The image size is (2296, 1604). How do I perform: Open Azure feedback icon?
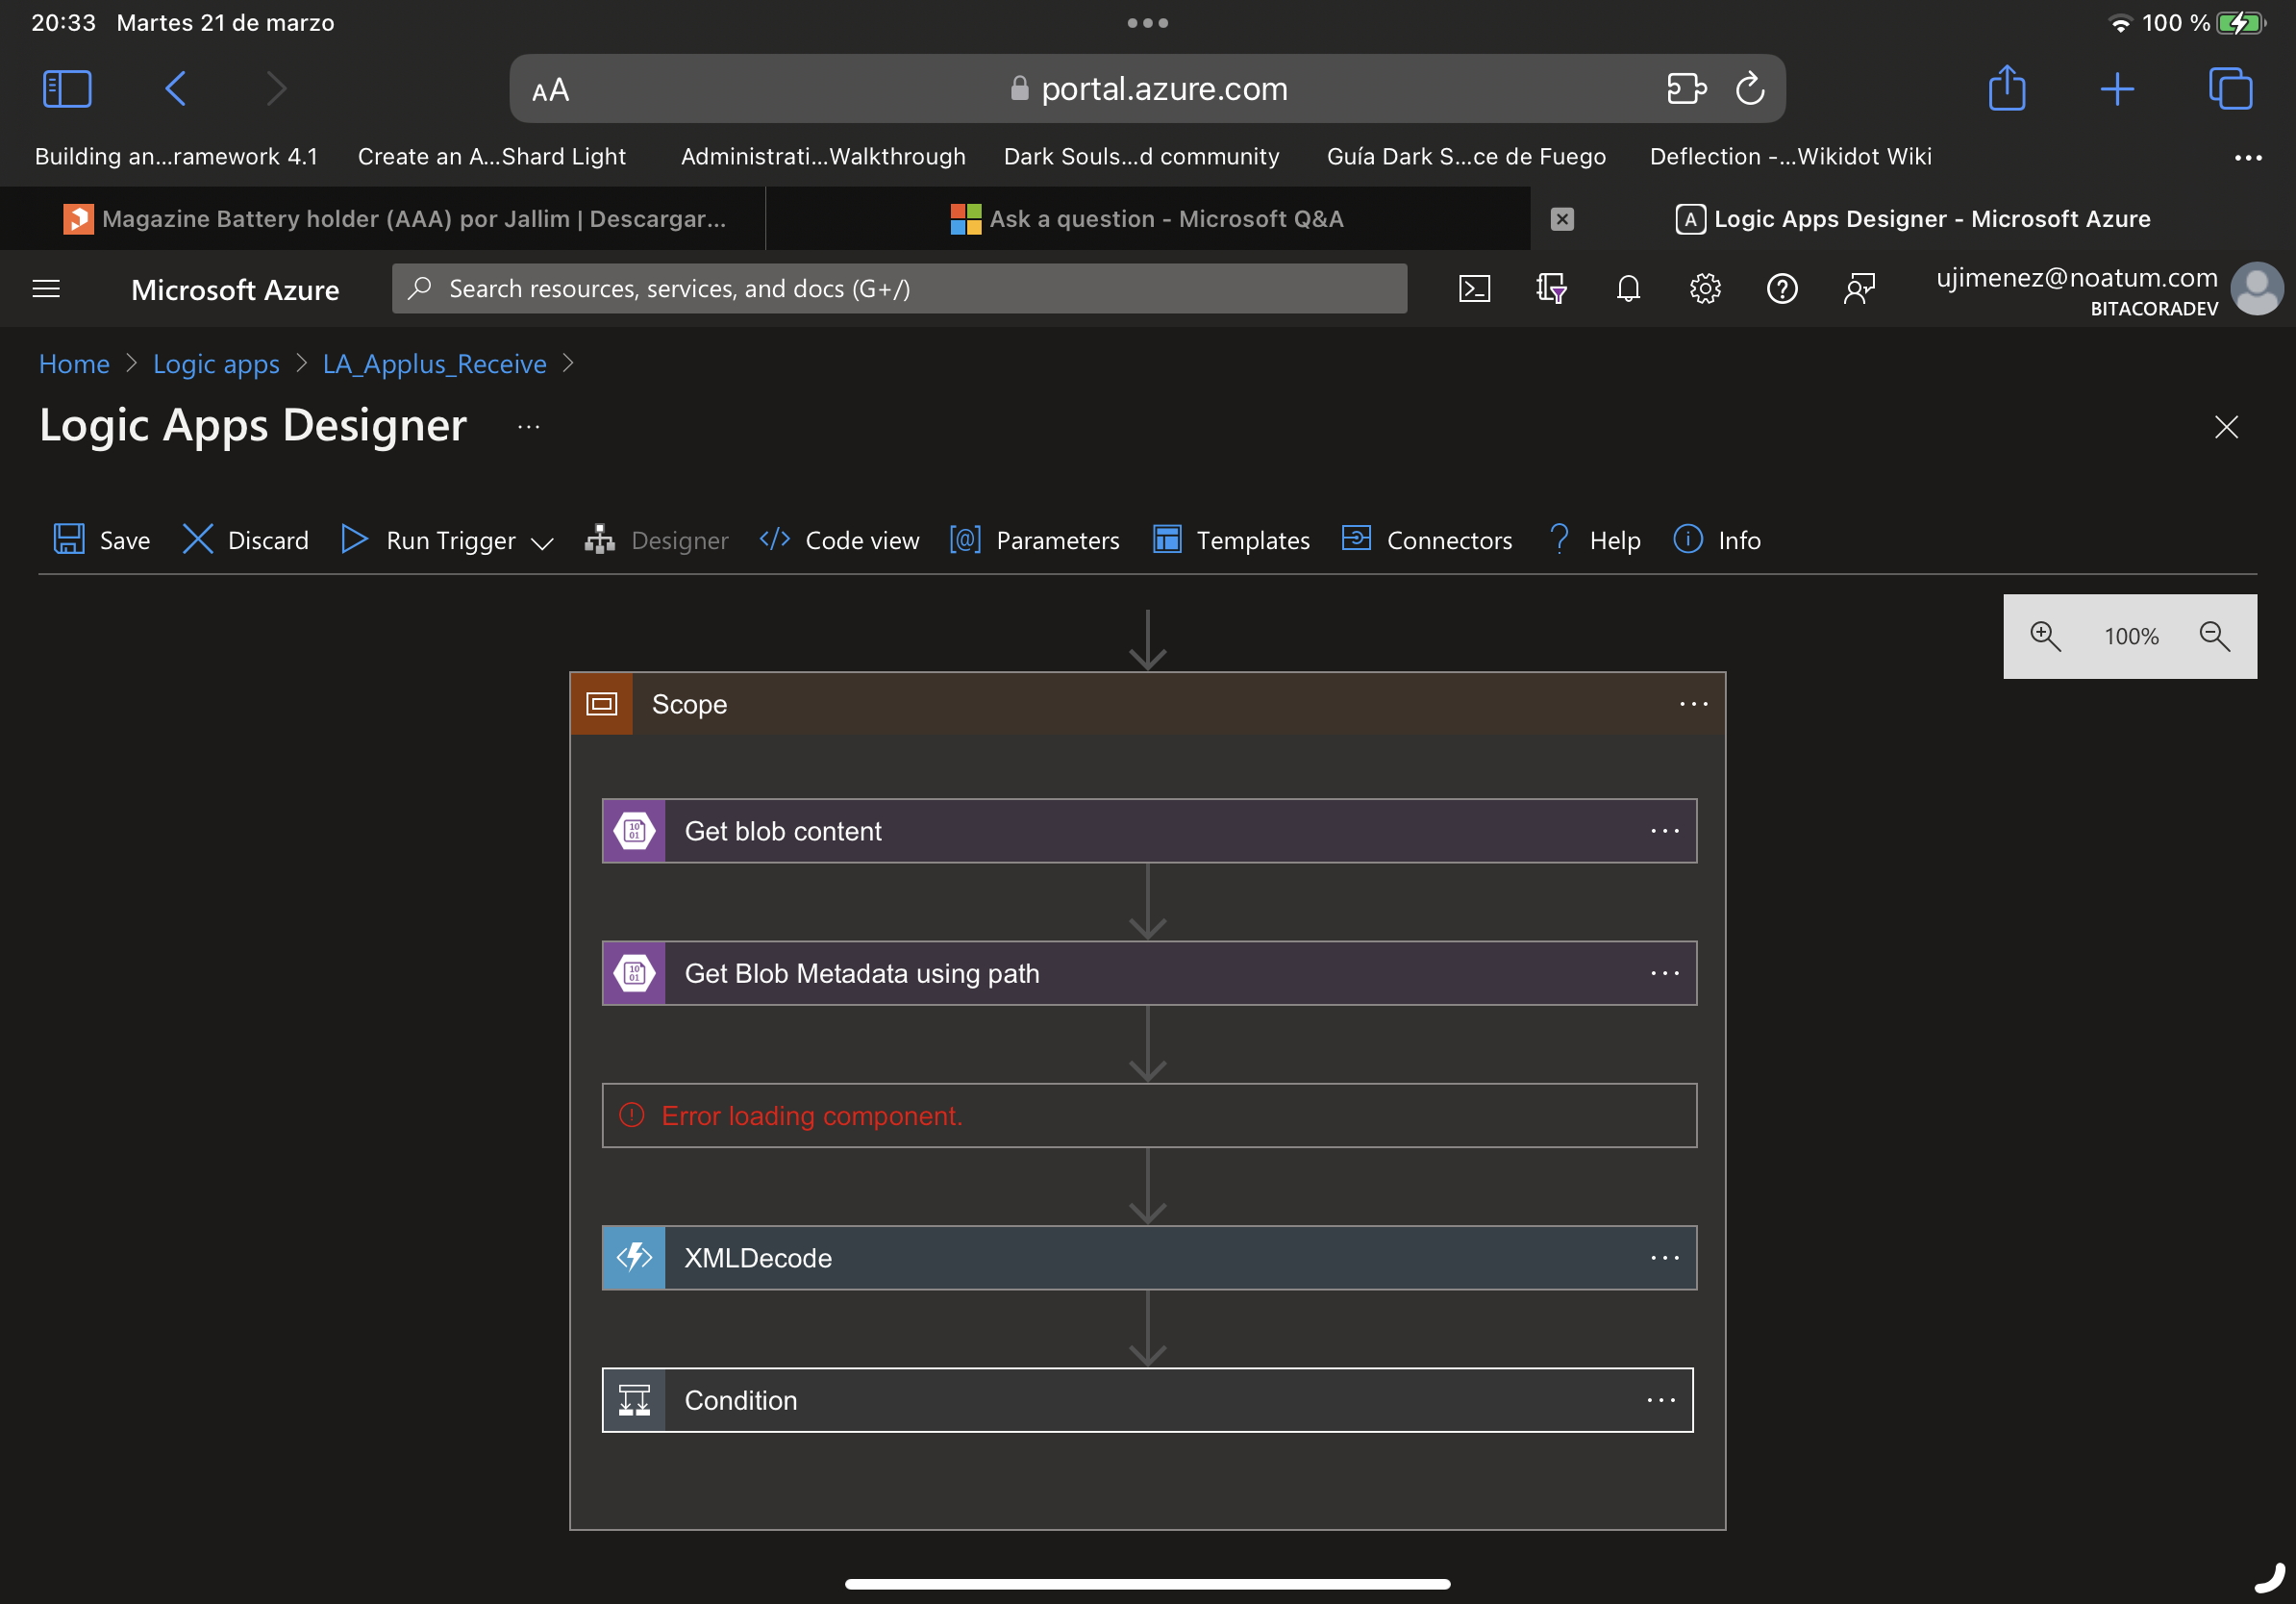coord(1859,289)
